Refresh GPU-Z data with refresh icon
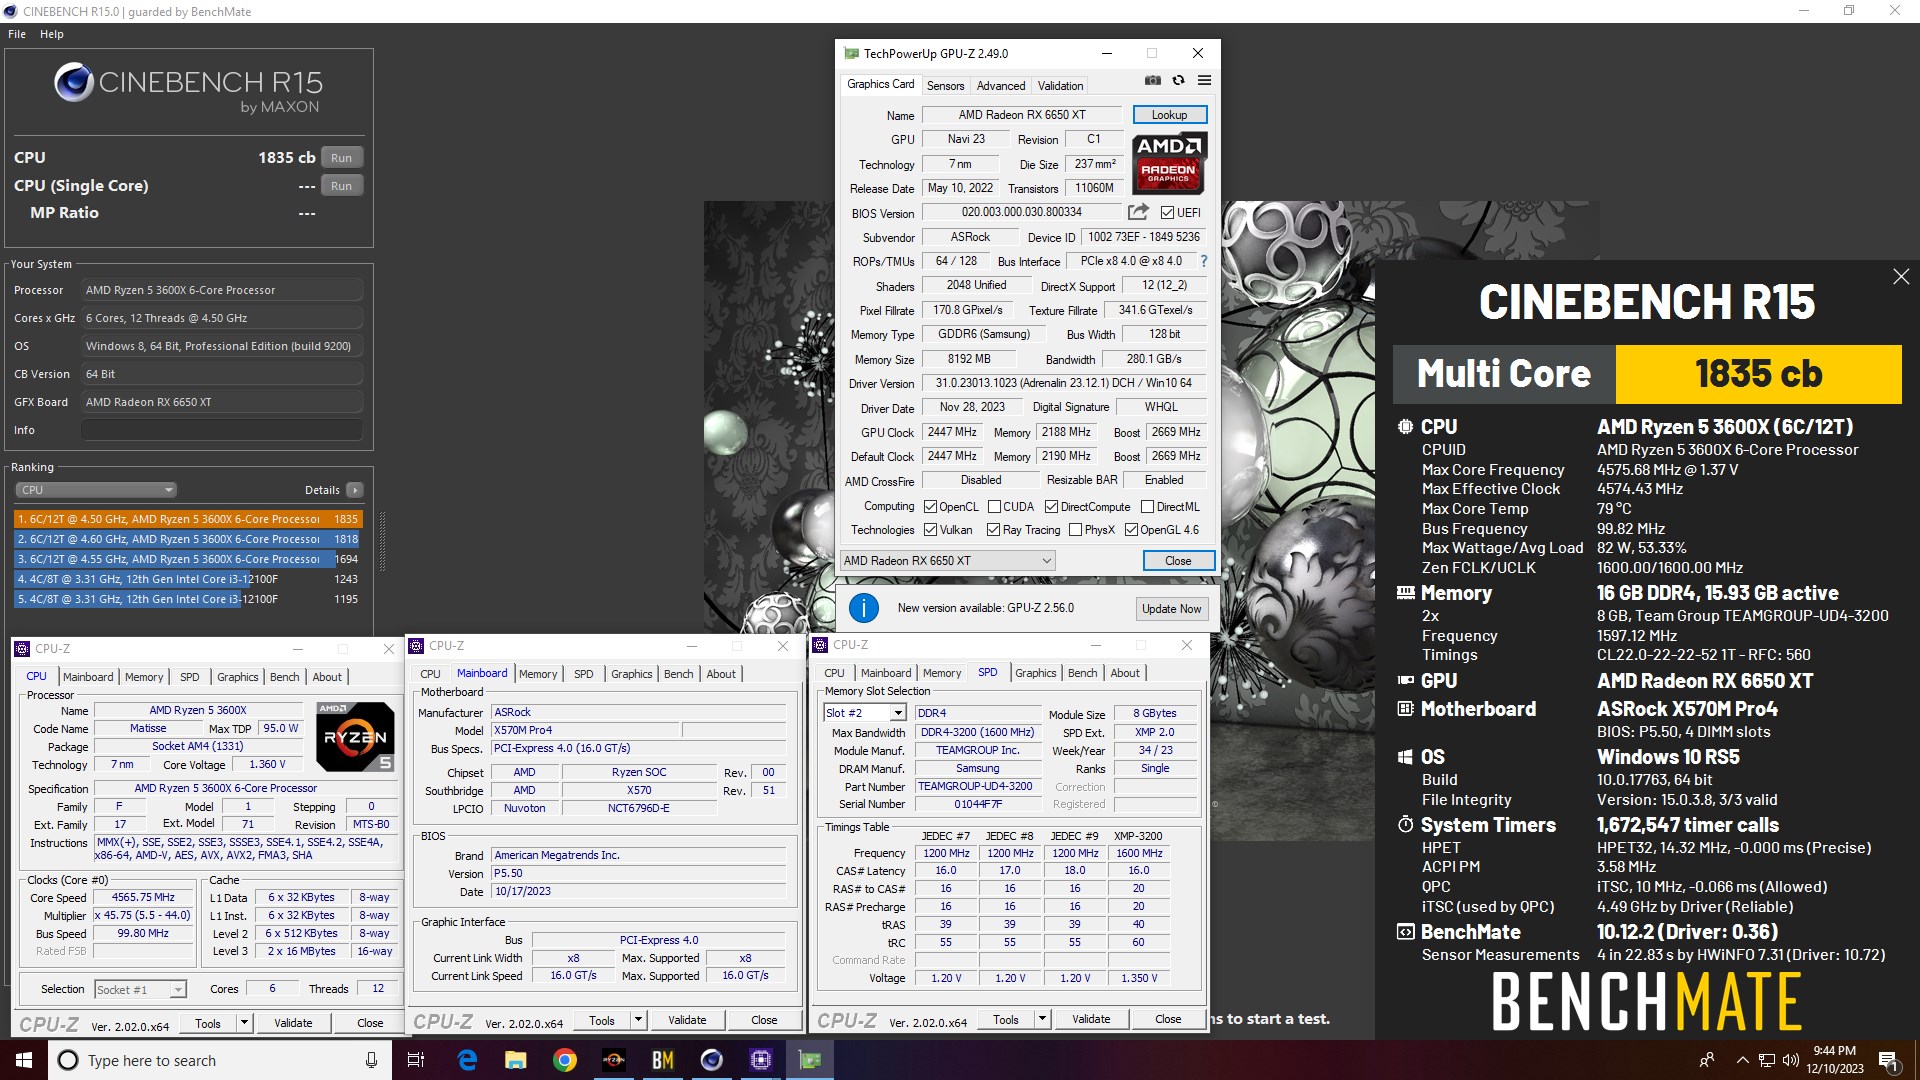The width and height of the screenshot is (1920, 1080). coord(1178,80)
